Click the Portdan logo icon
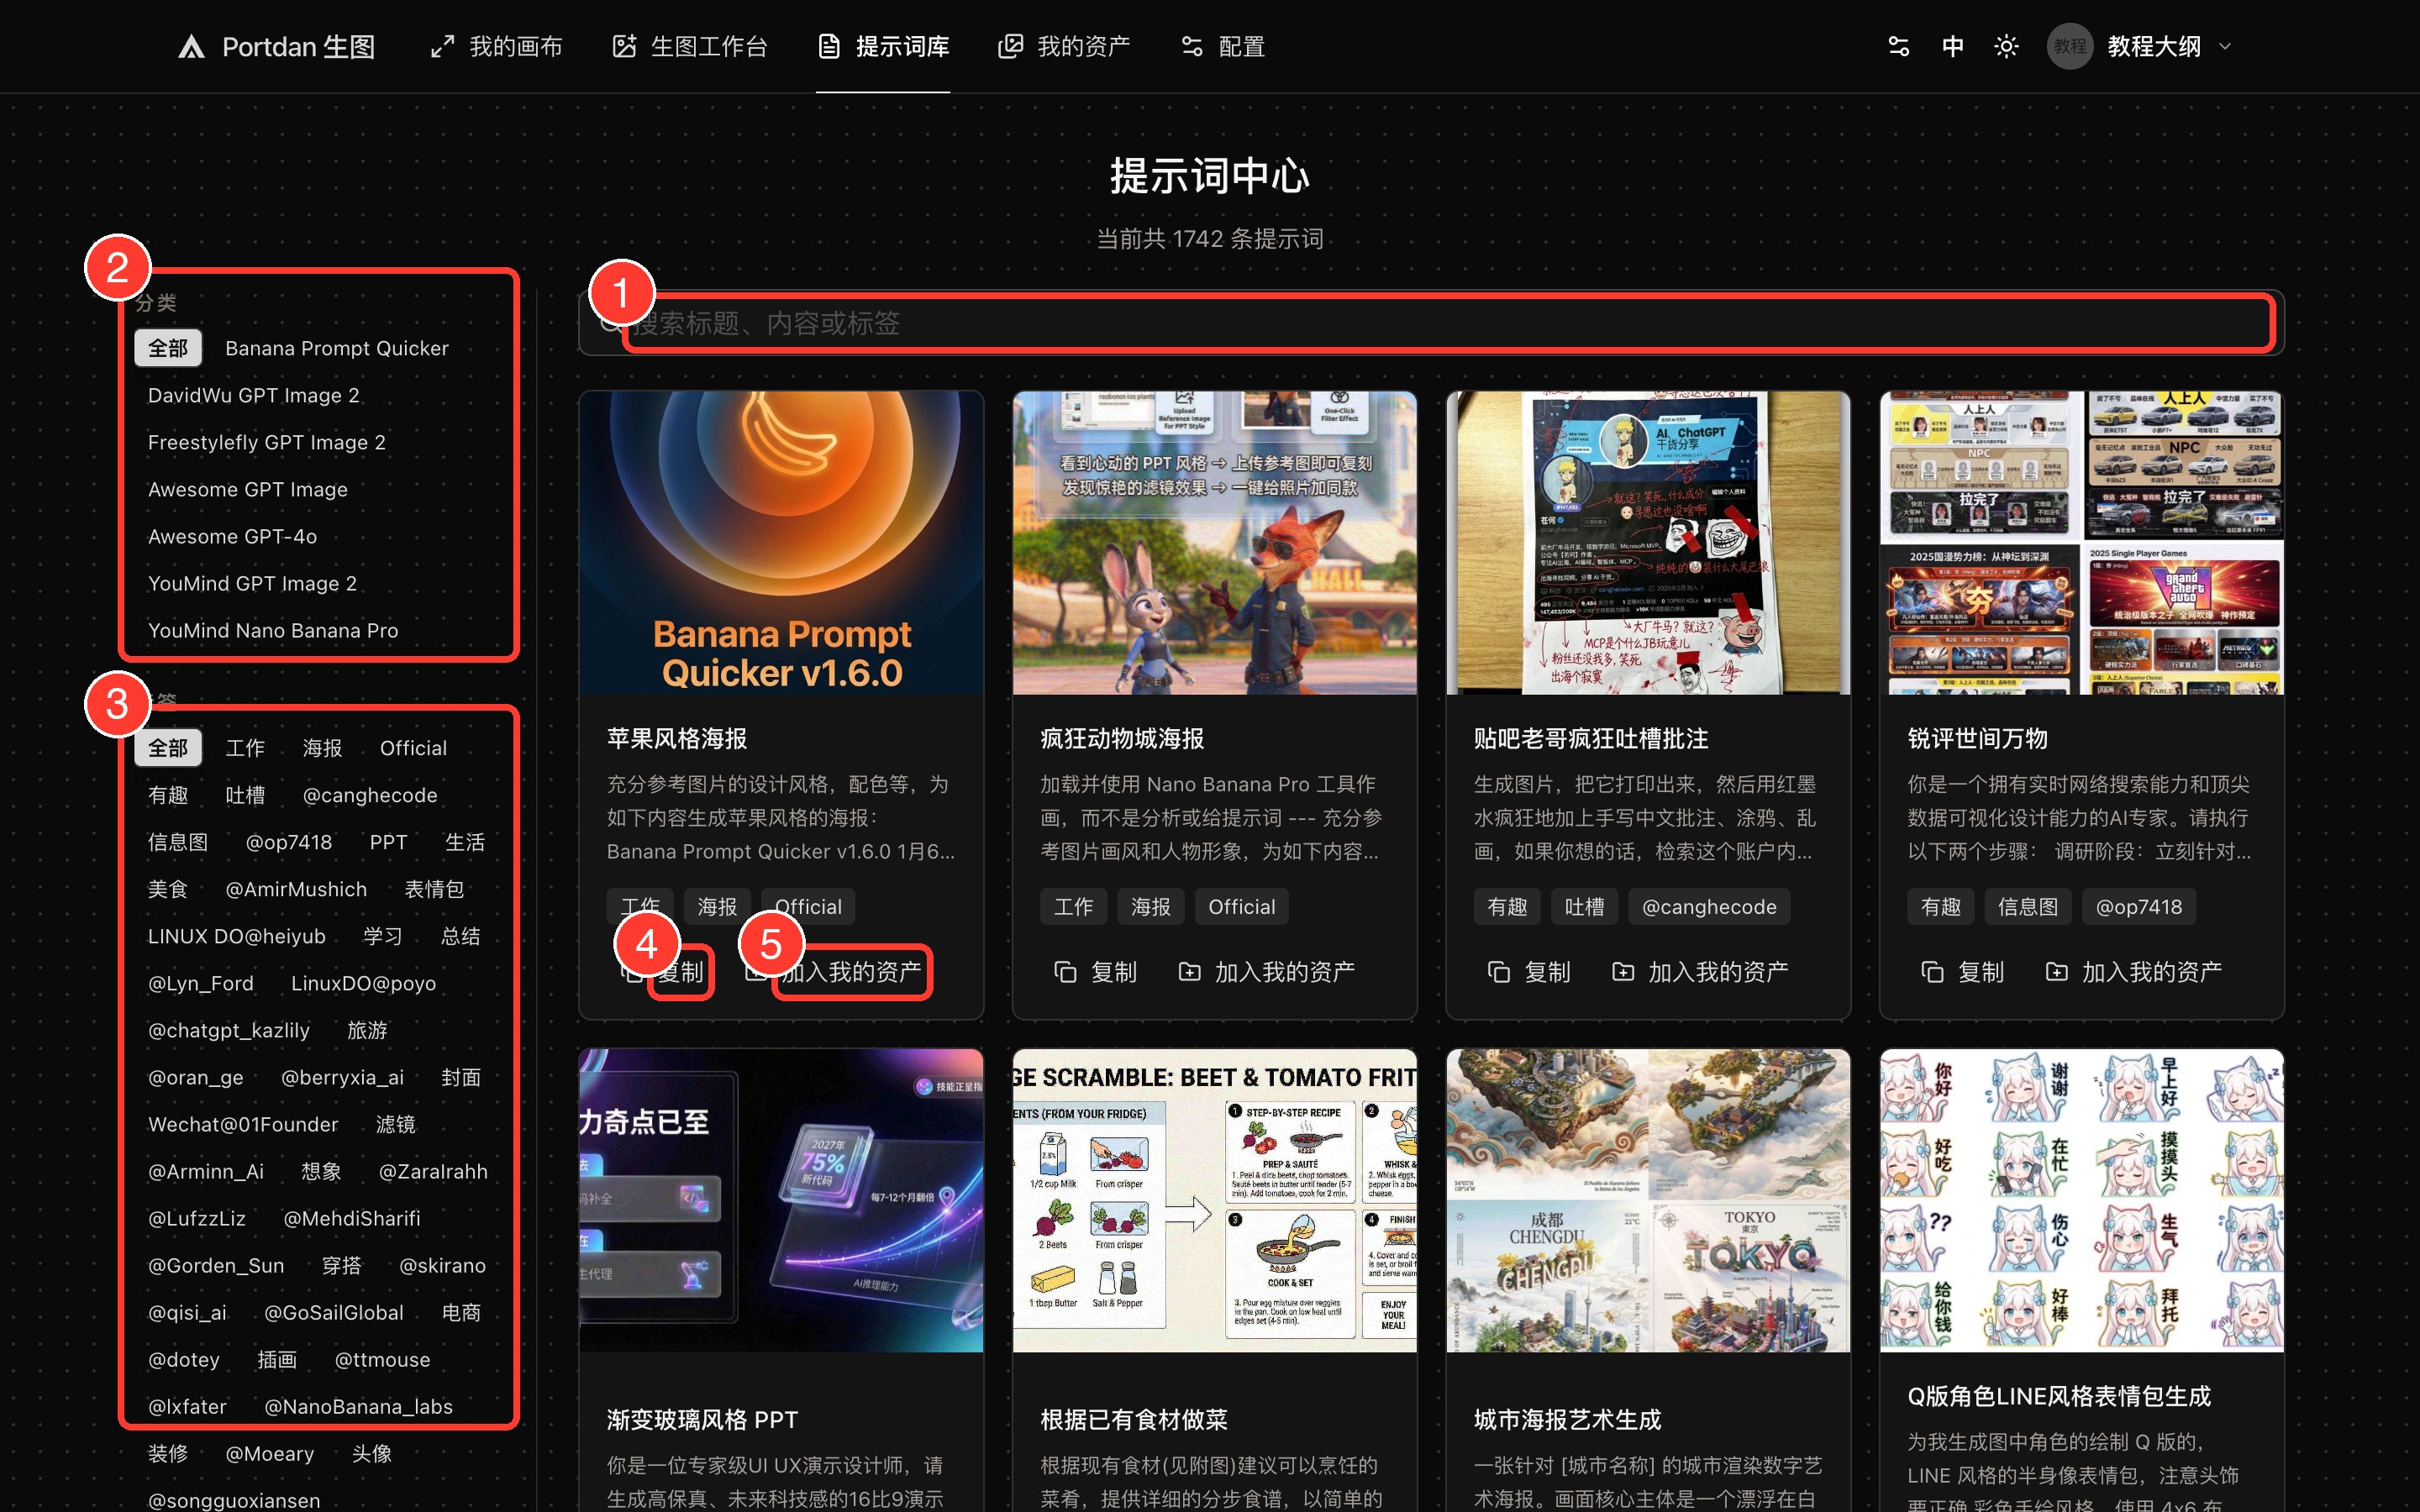This screenshot has width=2420, height=1512. click(x=191, y=47)
